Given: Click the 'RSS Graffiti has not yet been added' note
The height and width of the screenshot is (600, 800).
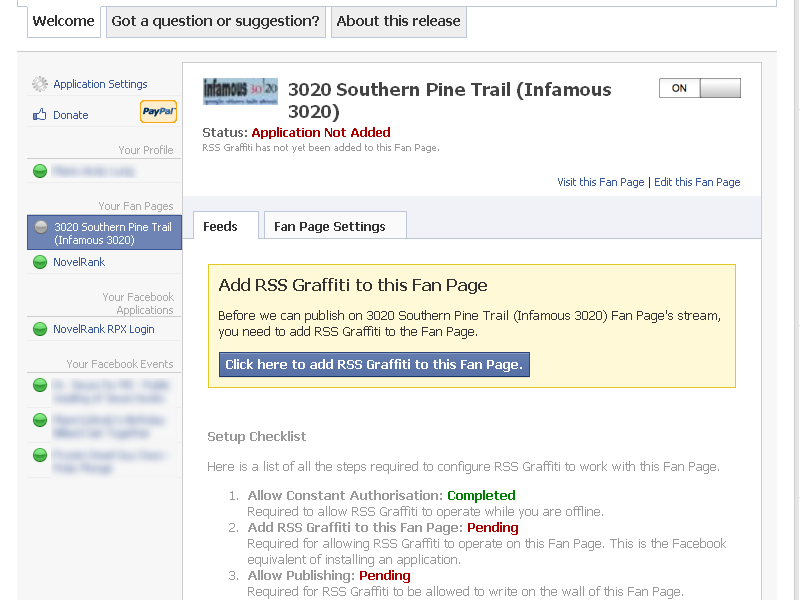Looking at the screenshot, I should (x=320, y=147).
